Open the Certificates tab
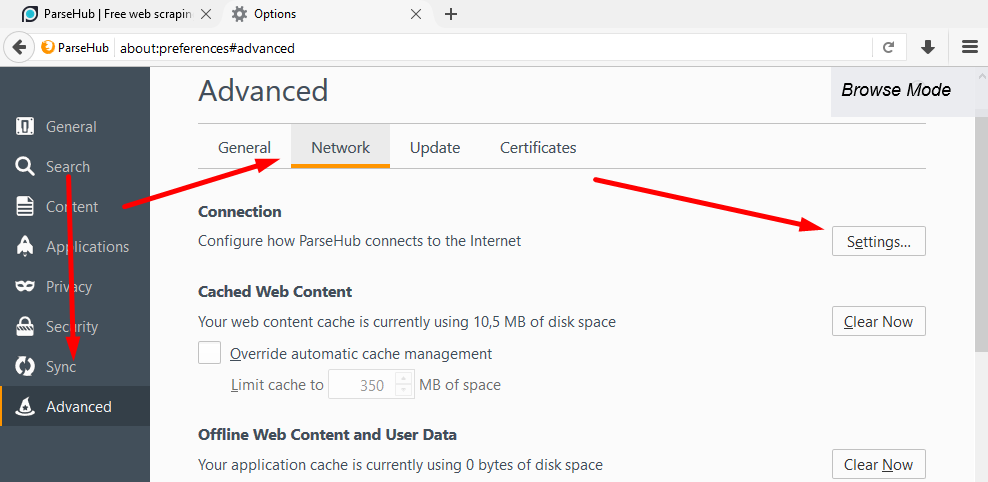The height and width of the screenshot is (482, 988). tap(538, 147)
